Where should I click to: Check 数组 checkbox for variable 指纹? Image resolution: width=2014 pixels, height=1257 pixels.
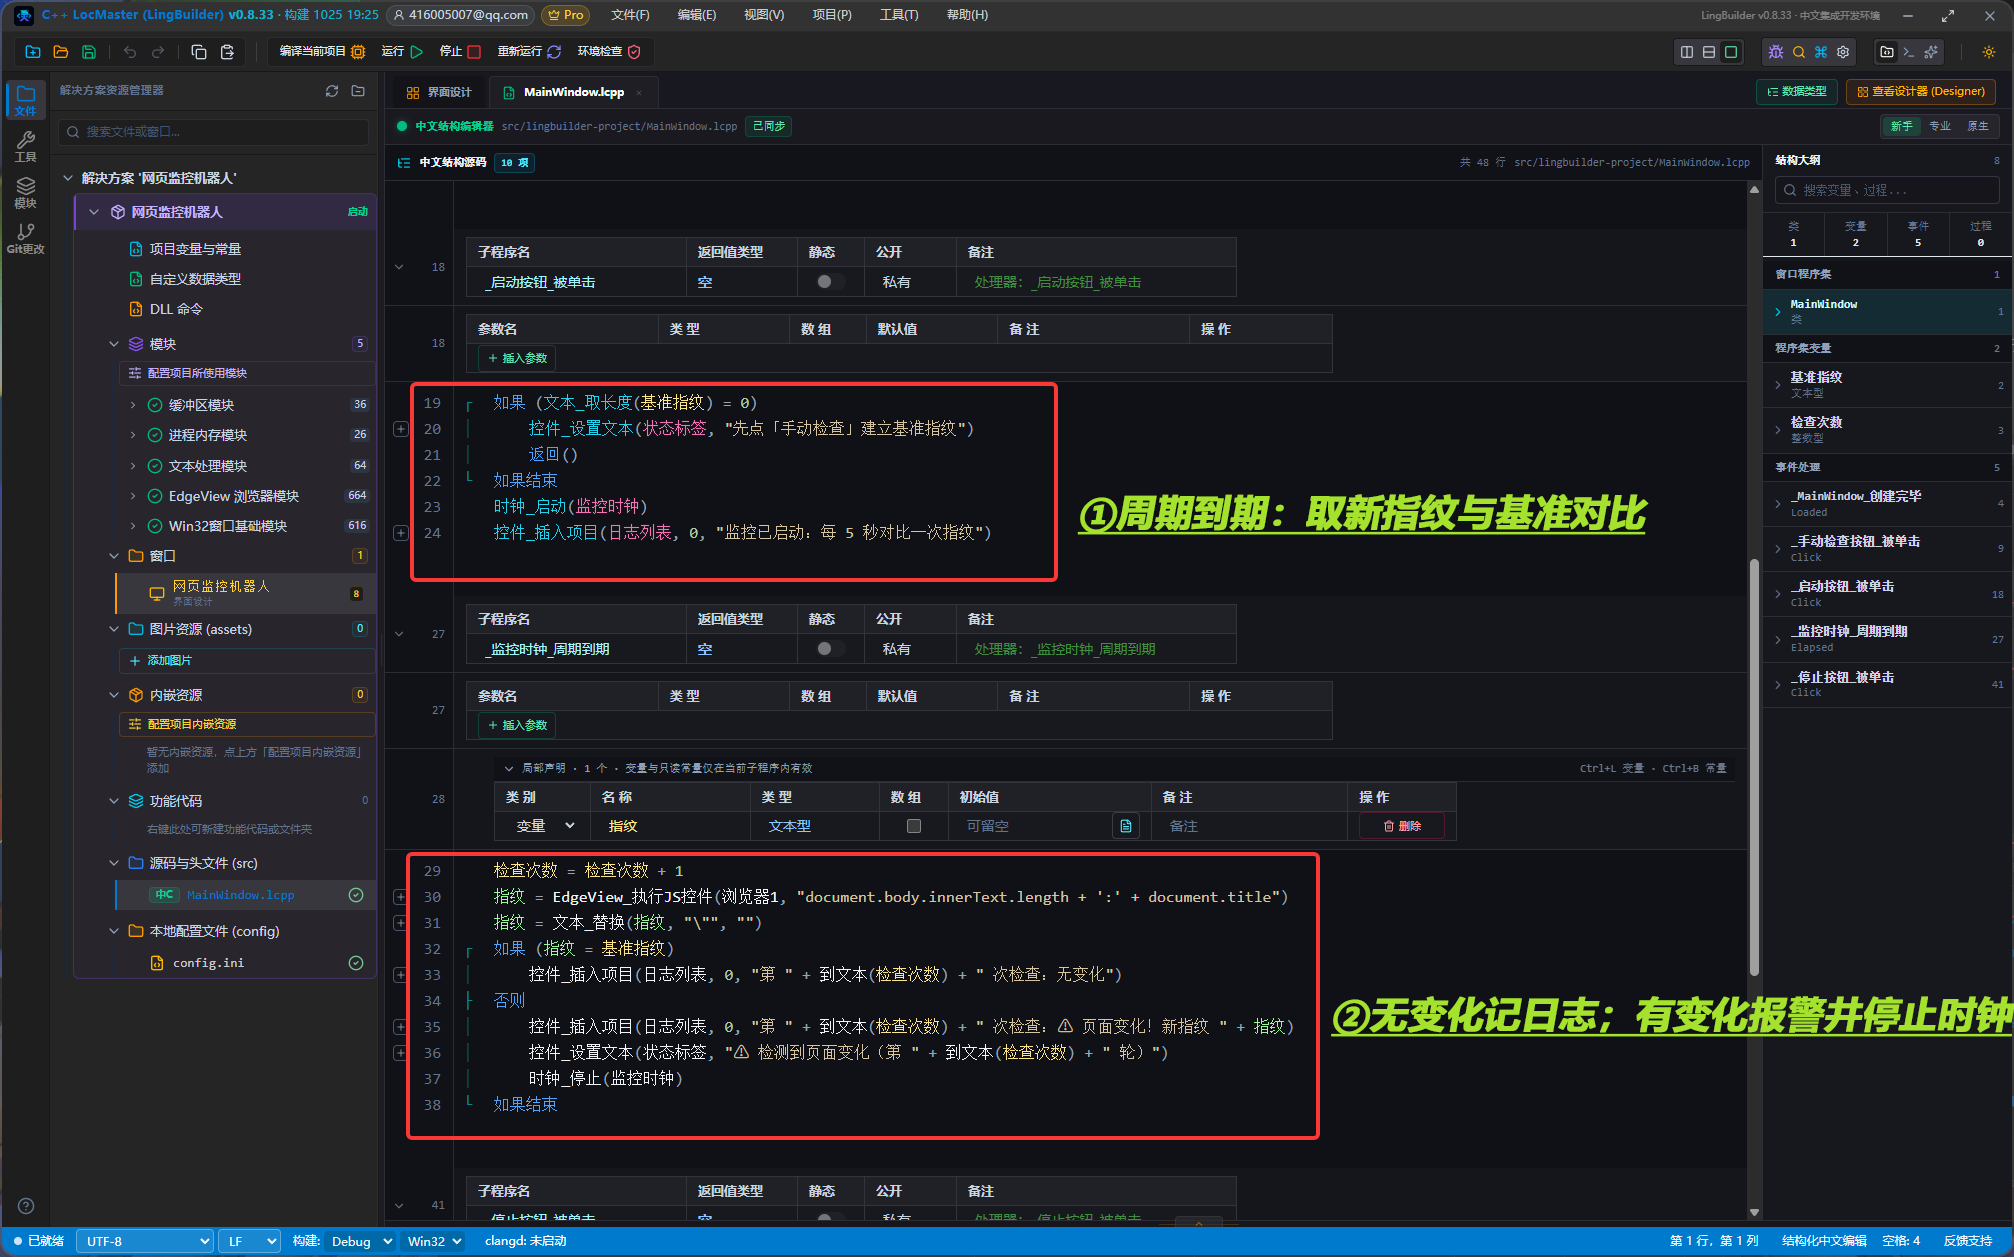point(913,826)
